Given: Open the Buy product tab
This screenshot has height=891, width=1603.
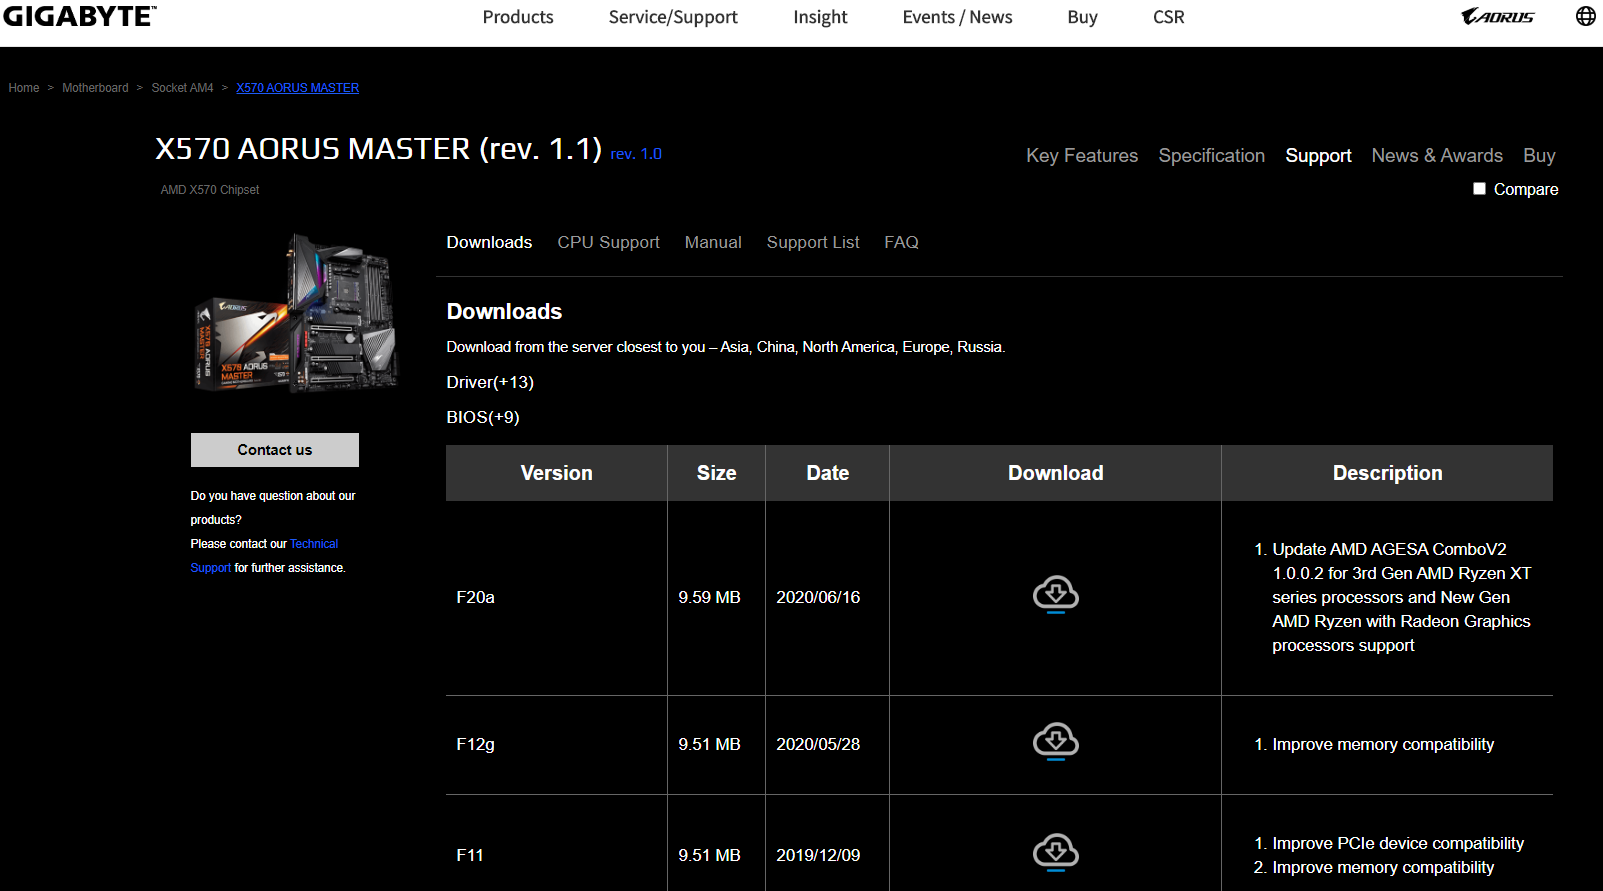Looking at the screenshot, I should point(1539,156).
